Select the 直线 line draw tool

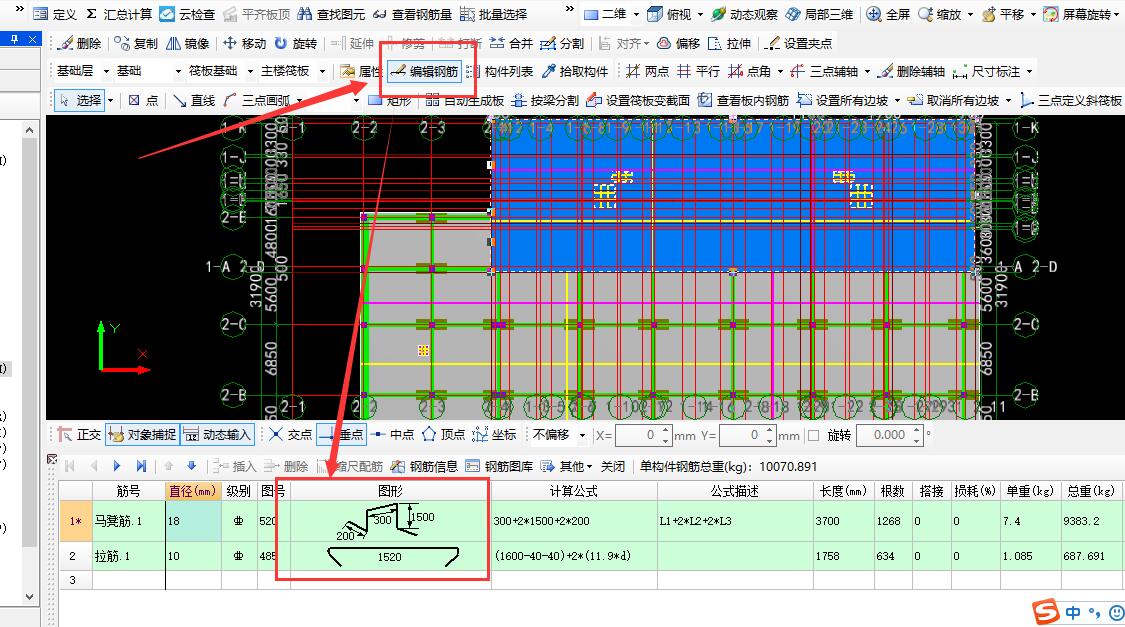tap(194, 100)
